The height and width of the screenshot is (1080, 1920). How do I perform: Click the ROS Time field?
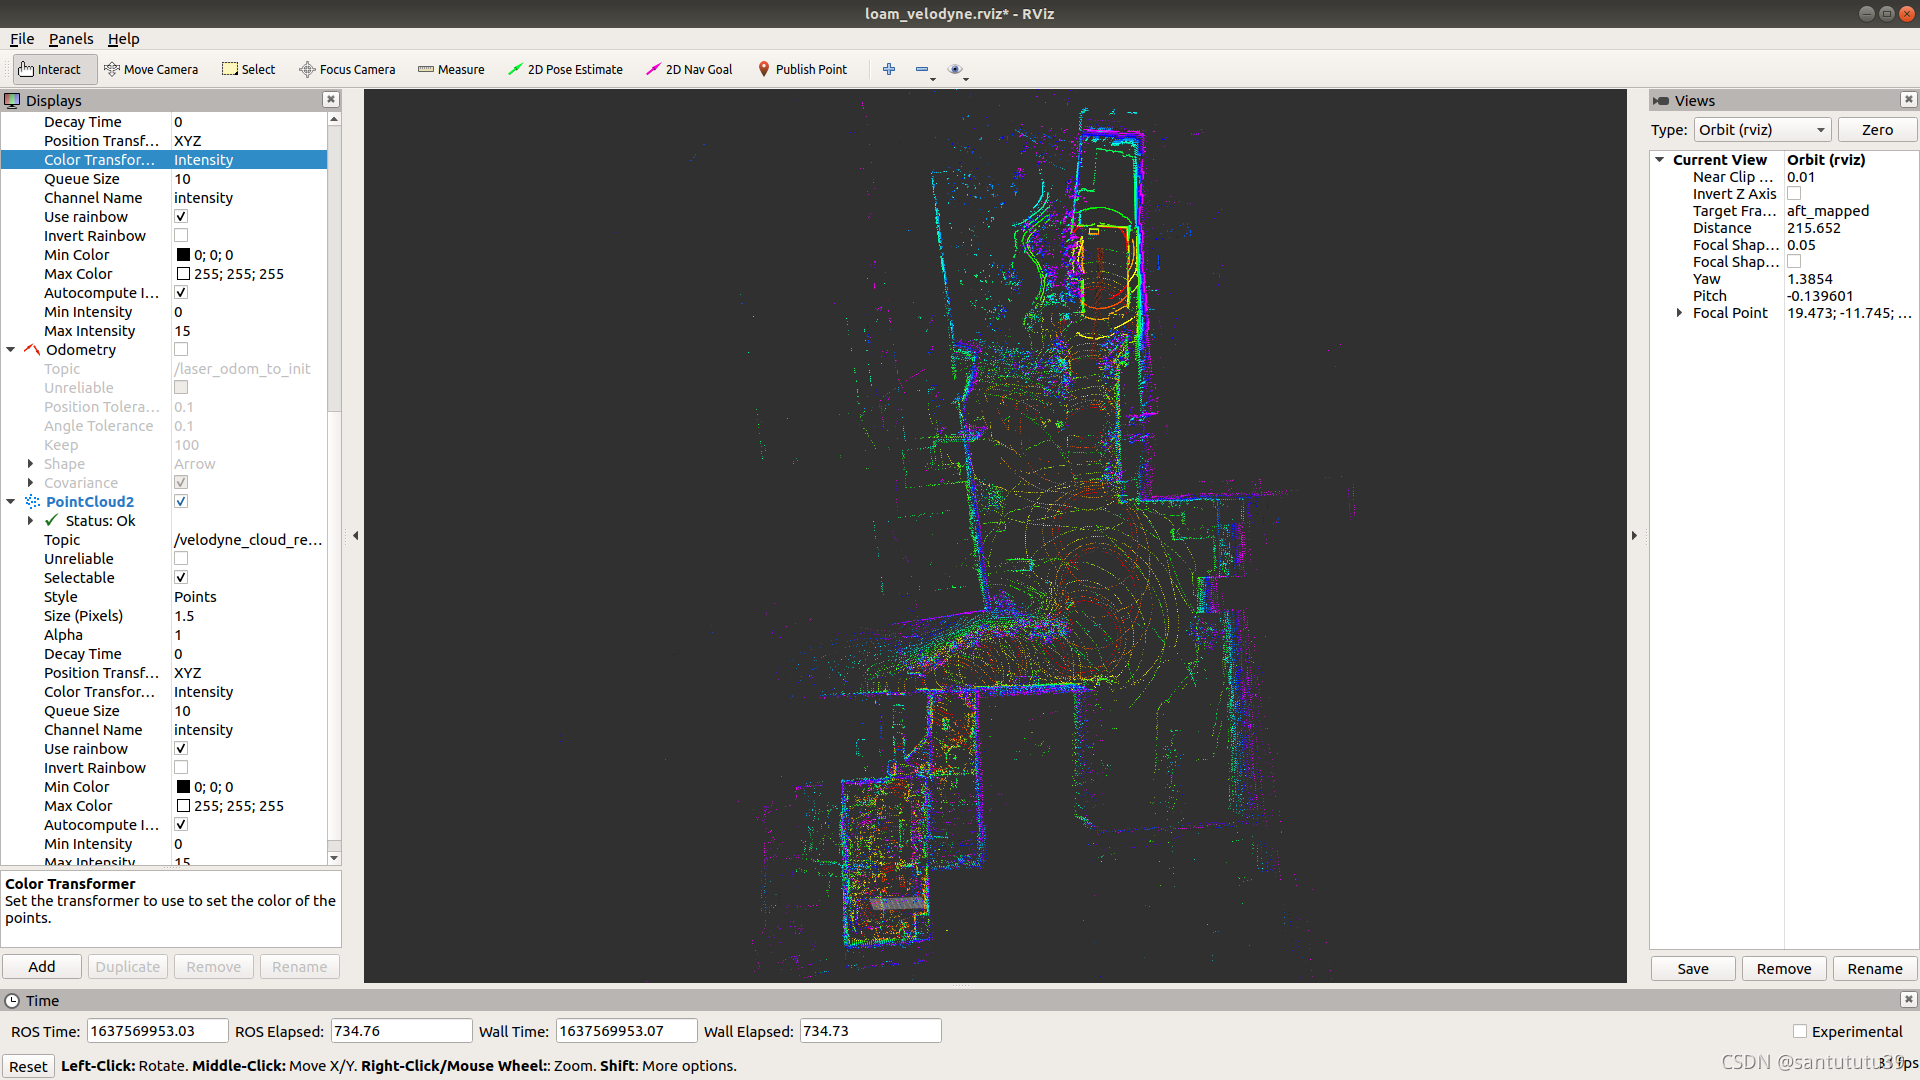click(155, 1031)
